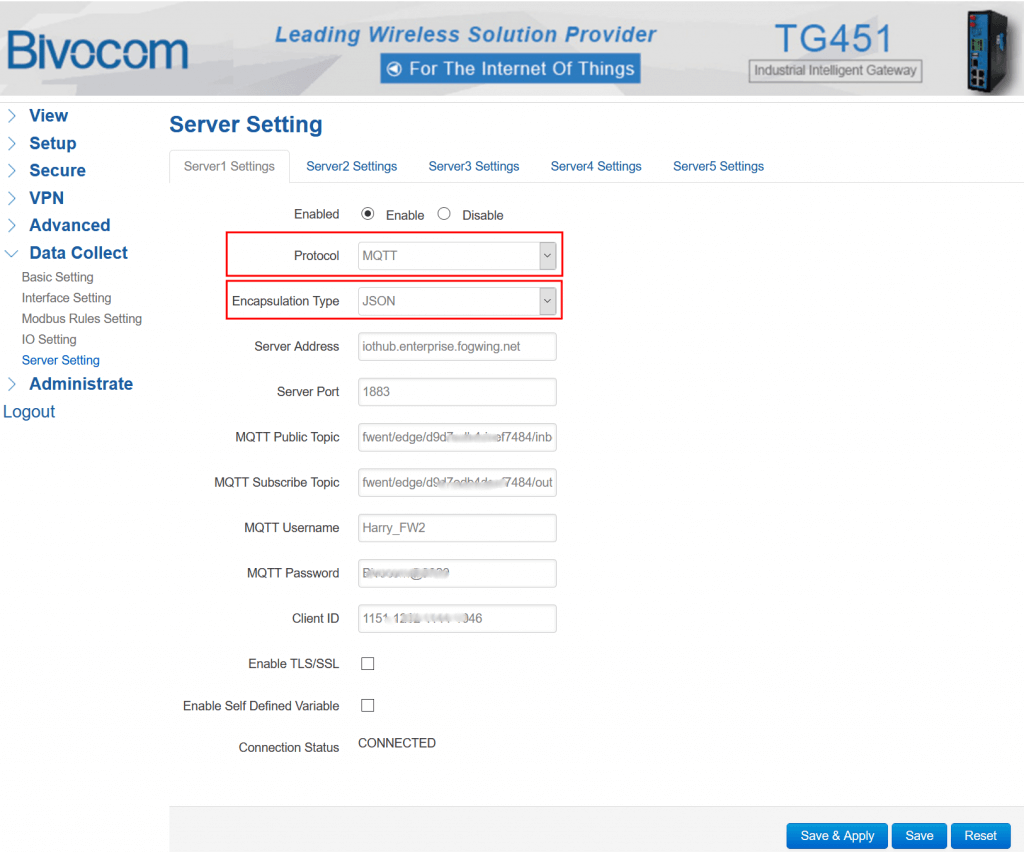1024x852 pixels.
Task: Enable TLS/SSL checkbox
Action: tap(367, 663)
